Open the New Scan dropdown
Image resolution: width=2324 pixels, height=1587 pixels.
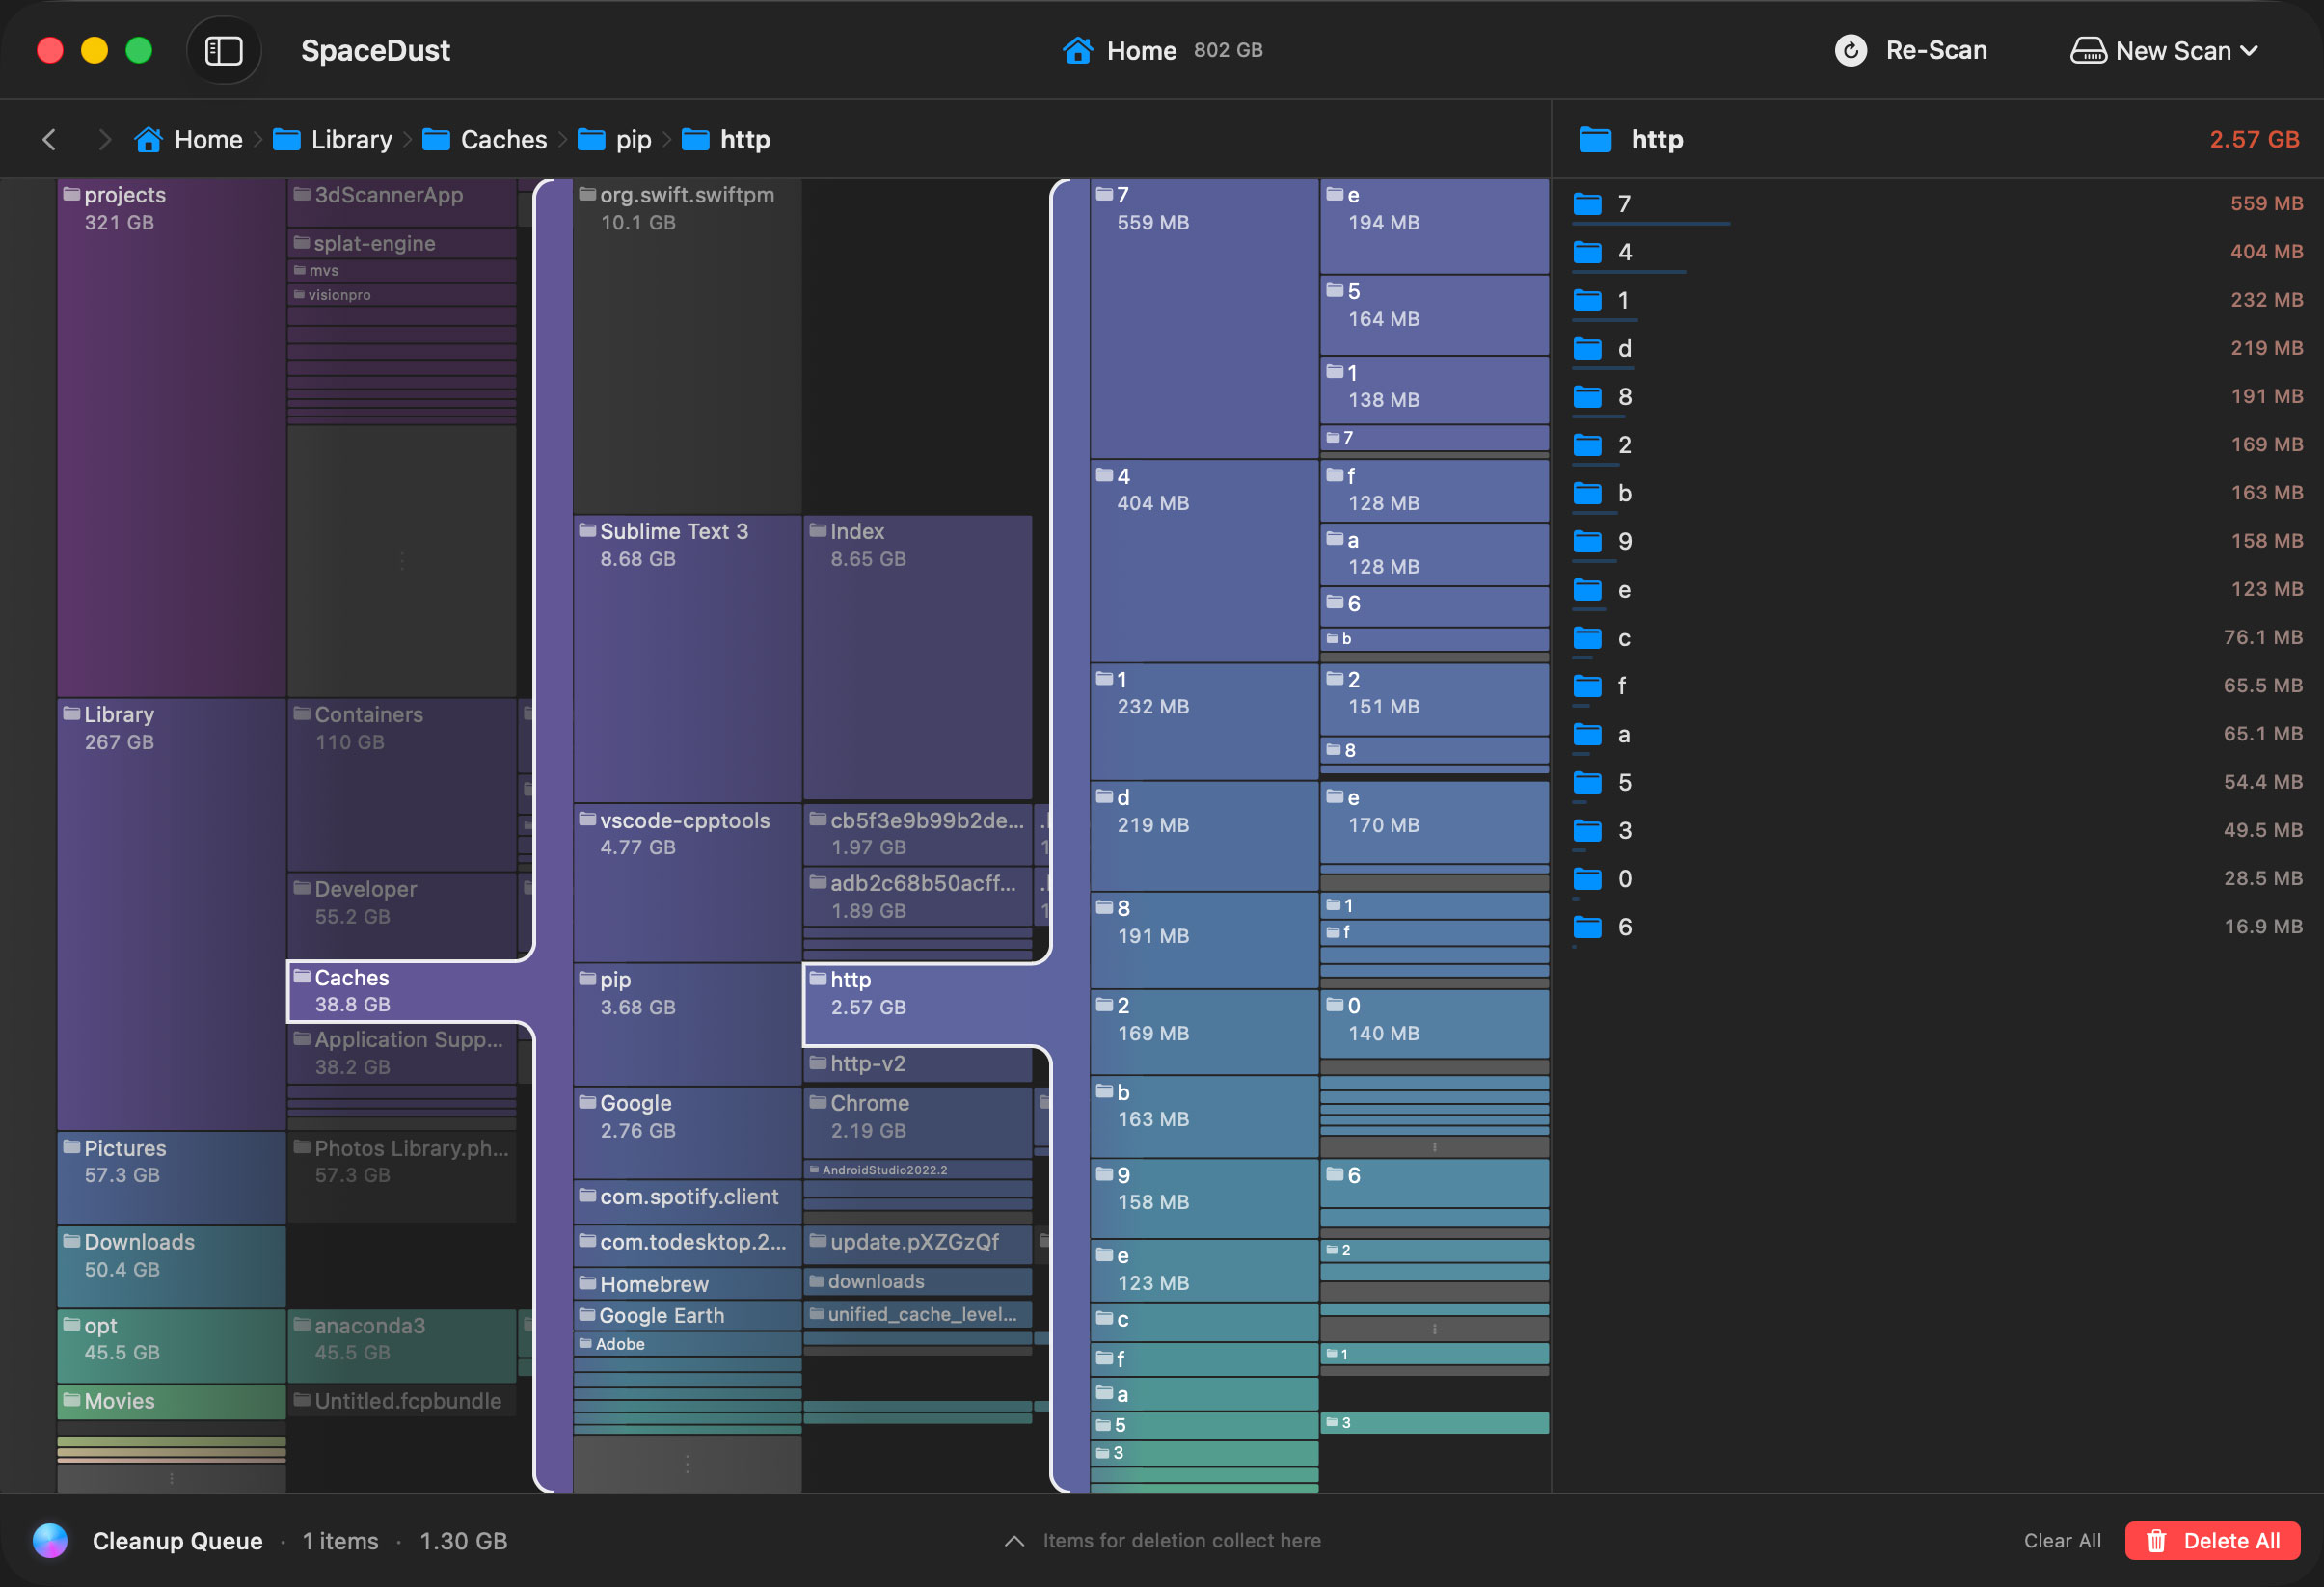tap(2165, 50)
